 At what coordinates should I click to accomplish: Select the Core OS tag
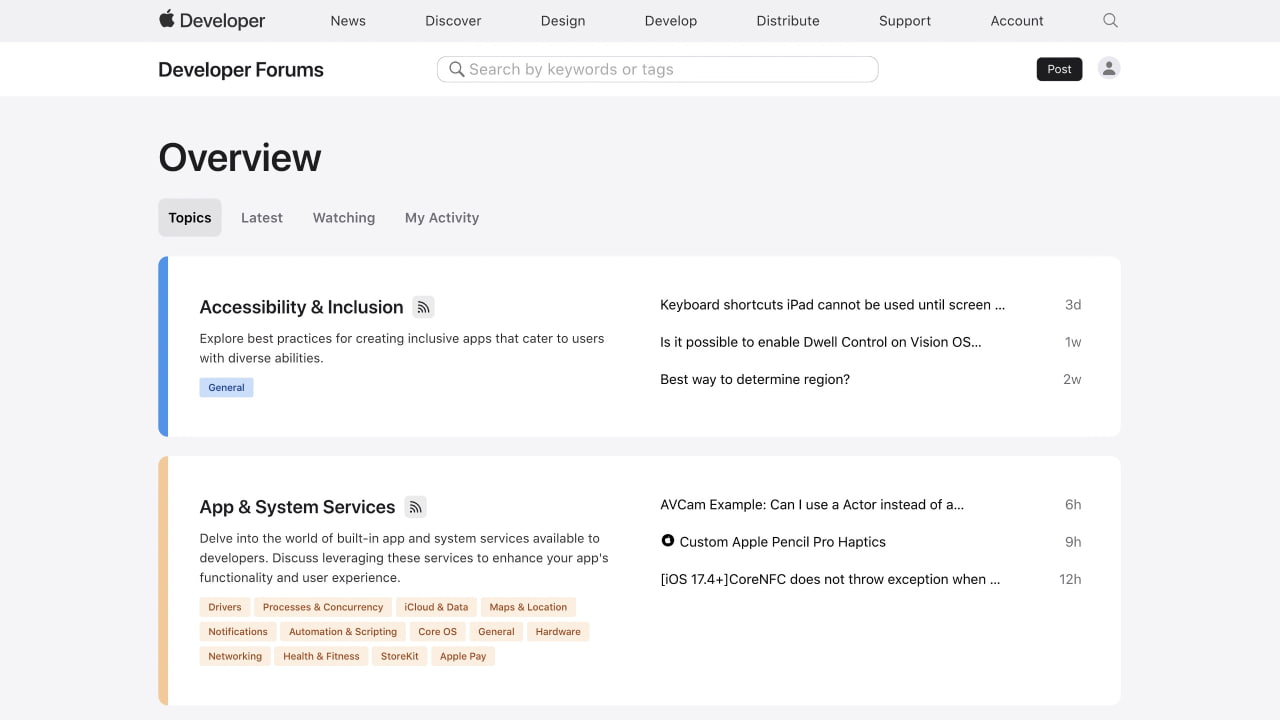[x=437, y=632]
